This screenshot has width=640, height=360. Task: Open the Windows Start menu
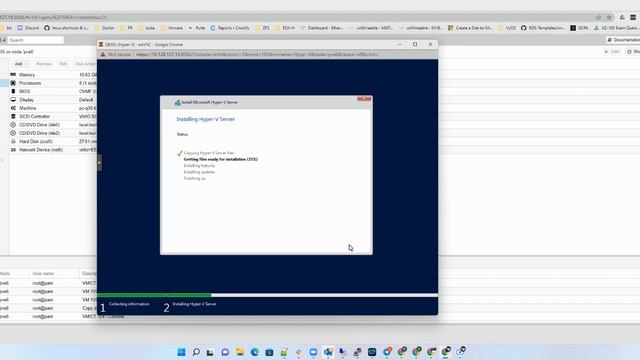[181, 352]
